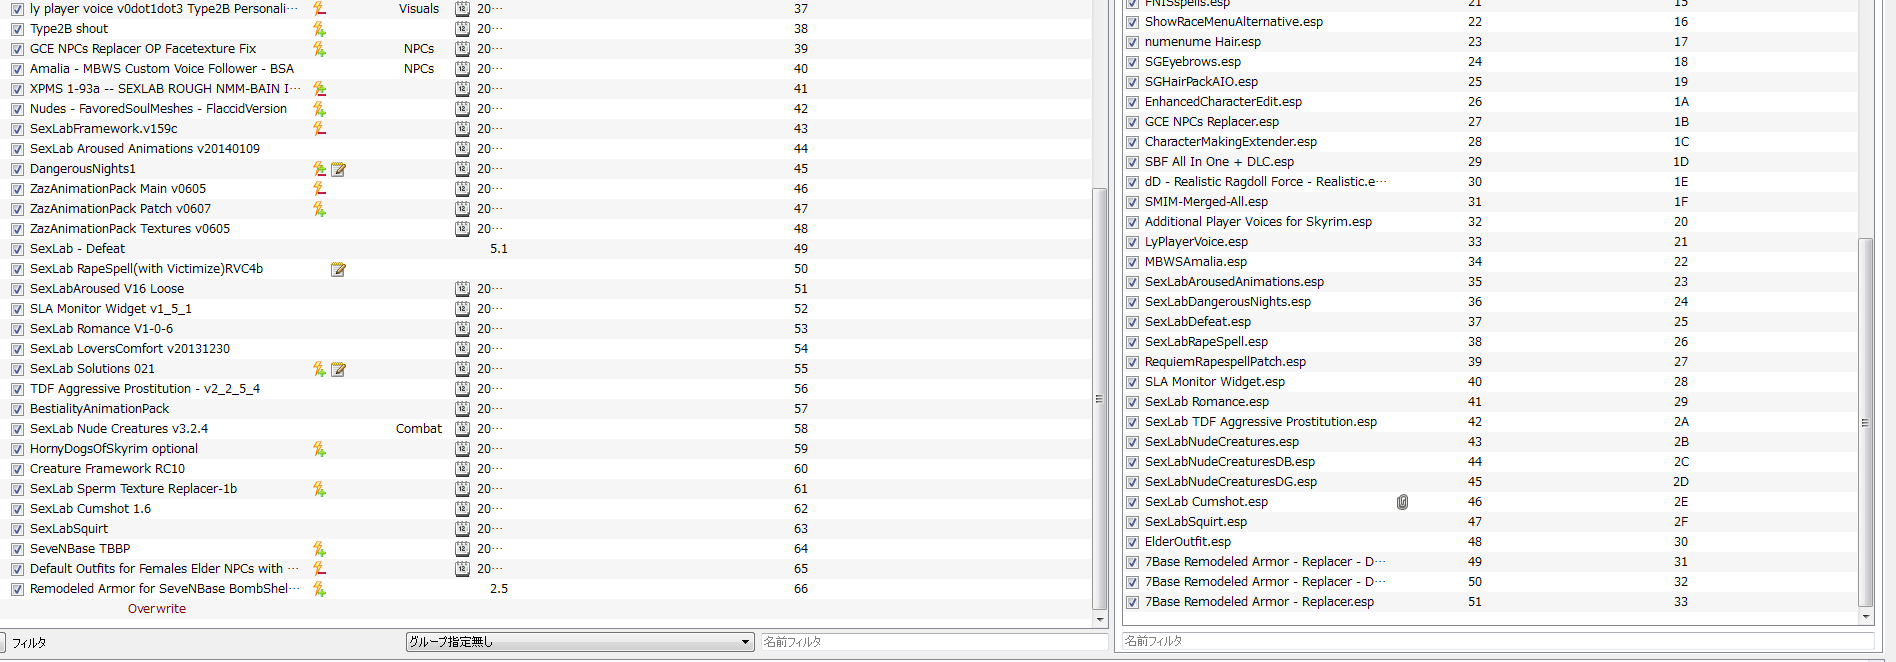1896x662 pixels.
Task: Click the フィルタ button below the mod list
Action: pyautogui.click(x=31, y=643)
